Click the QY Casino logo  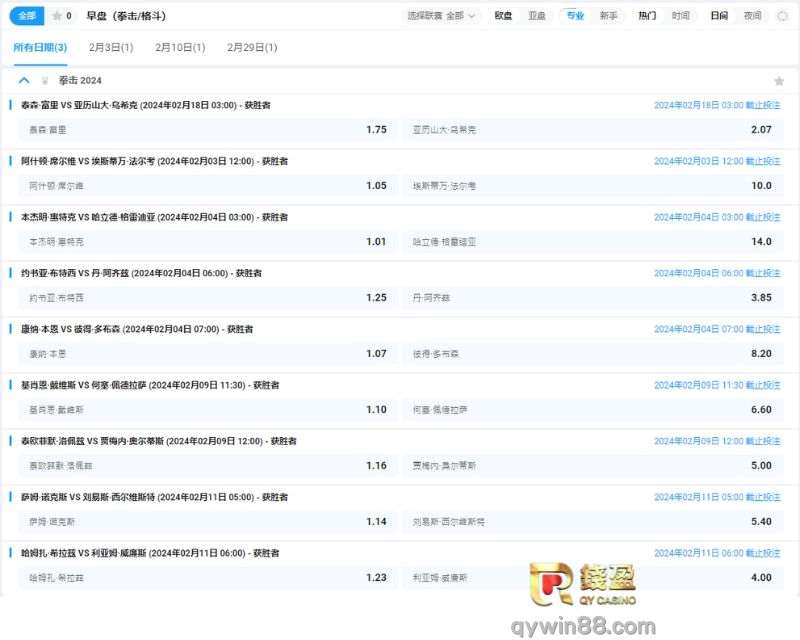click(x=600, y=580)
